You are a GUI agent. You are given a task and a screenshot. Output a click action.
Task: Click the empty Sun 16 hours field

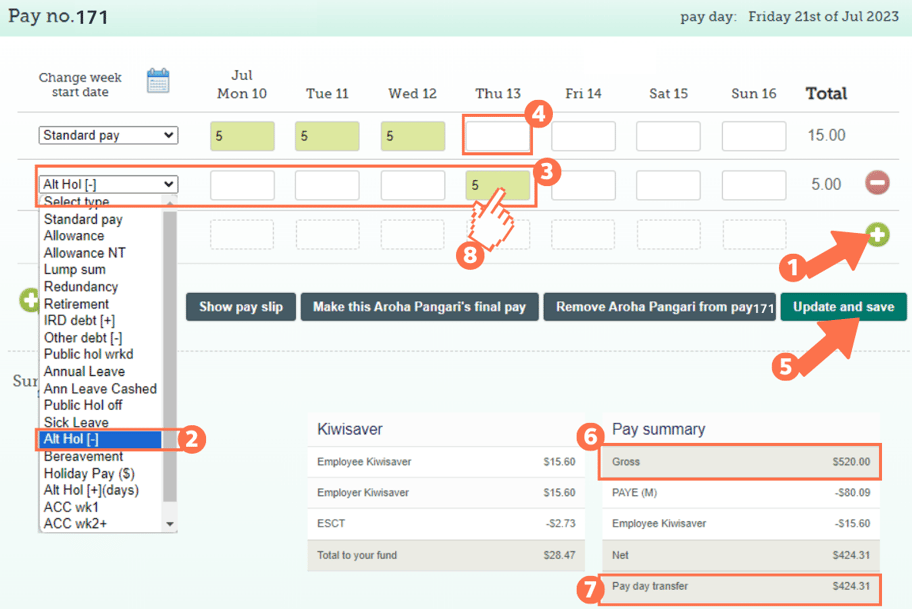[x=753, y=134]
